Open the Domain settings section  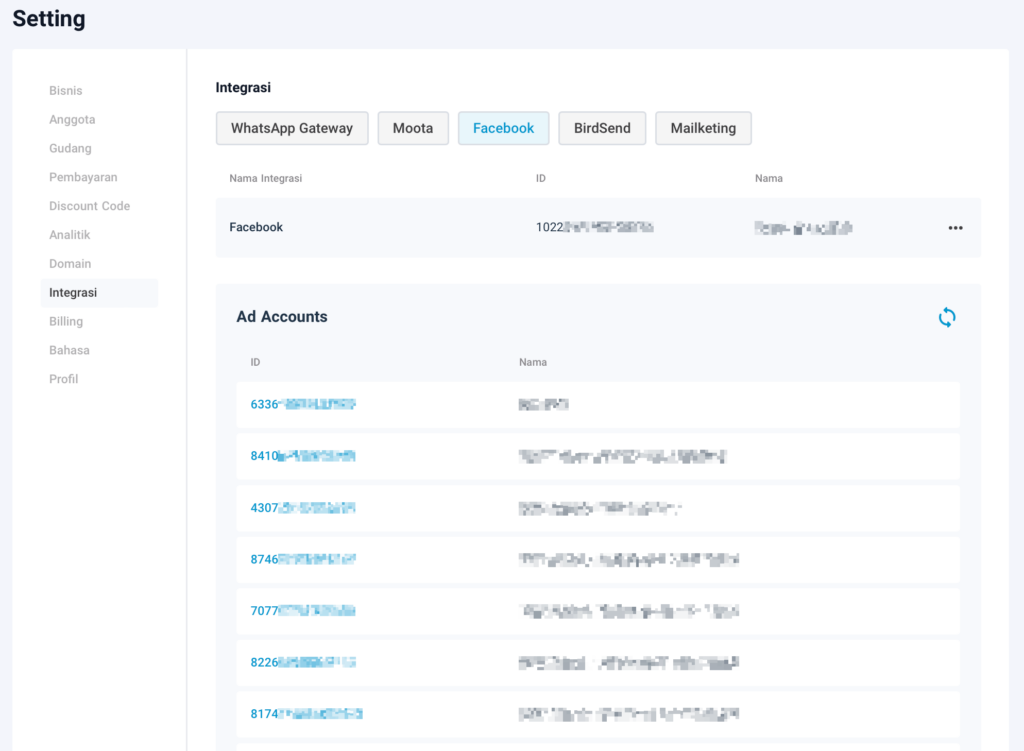click(70, 263)
